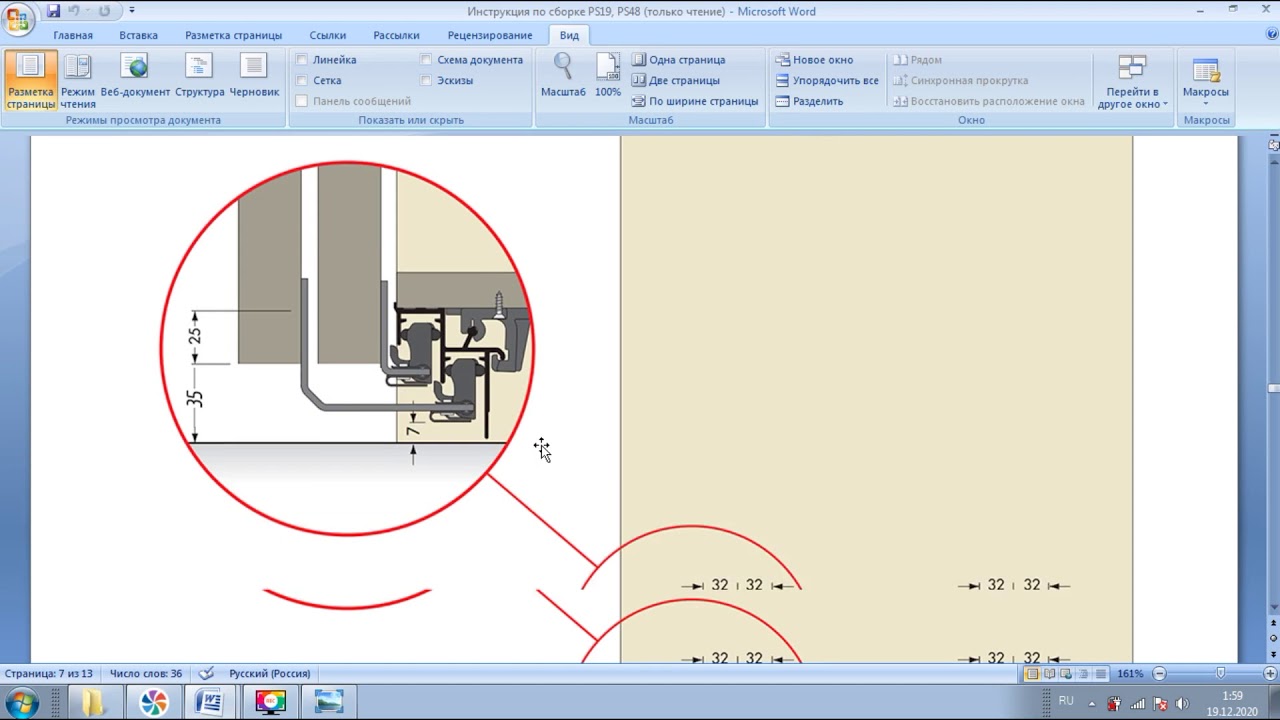The image size is (1280, 720).
Task: Click the Save icon in quick access toolbar
Action: (x=53, y=11)
